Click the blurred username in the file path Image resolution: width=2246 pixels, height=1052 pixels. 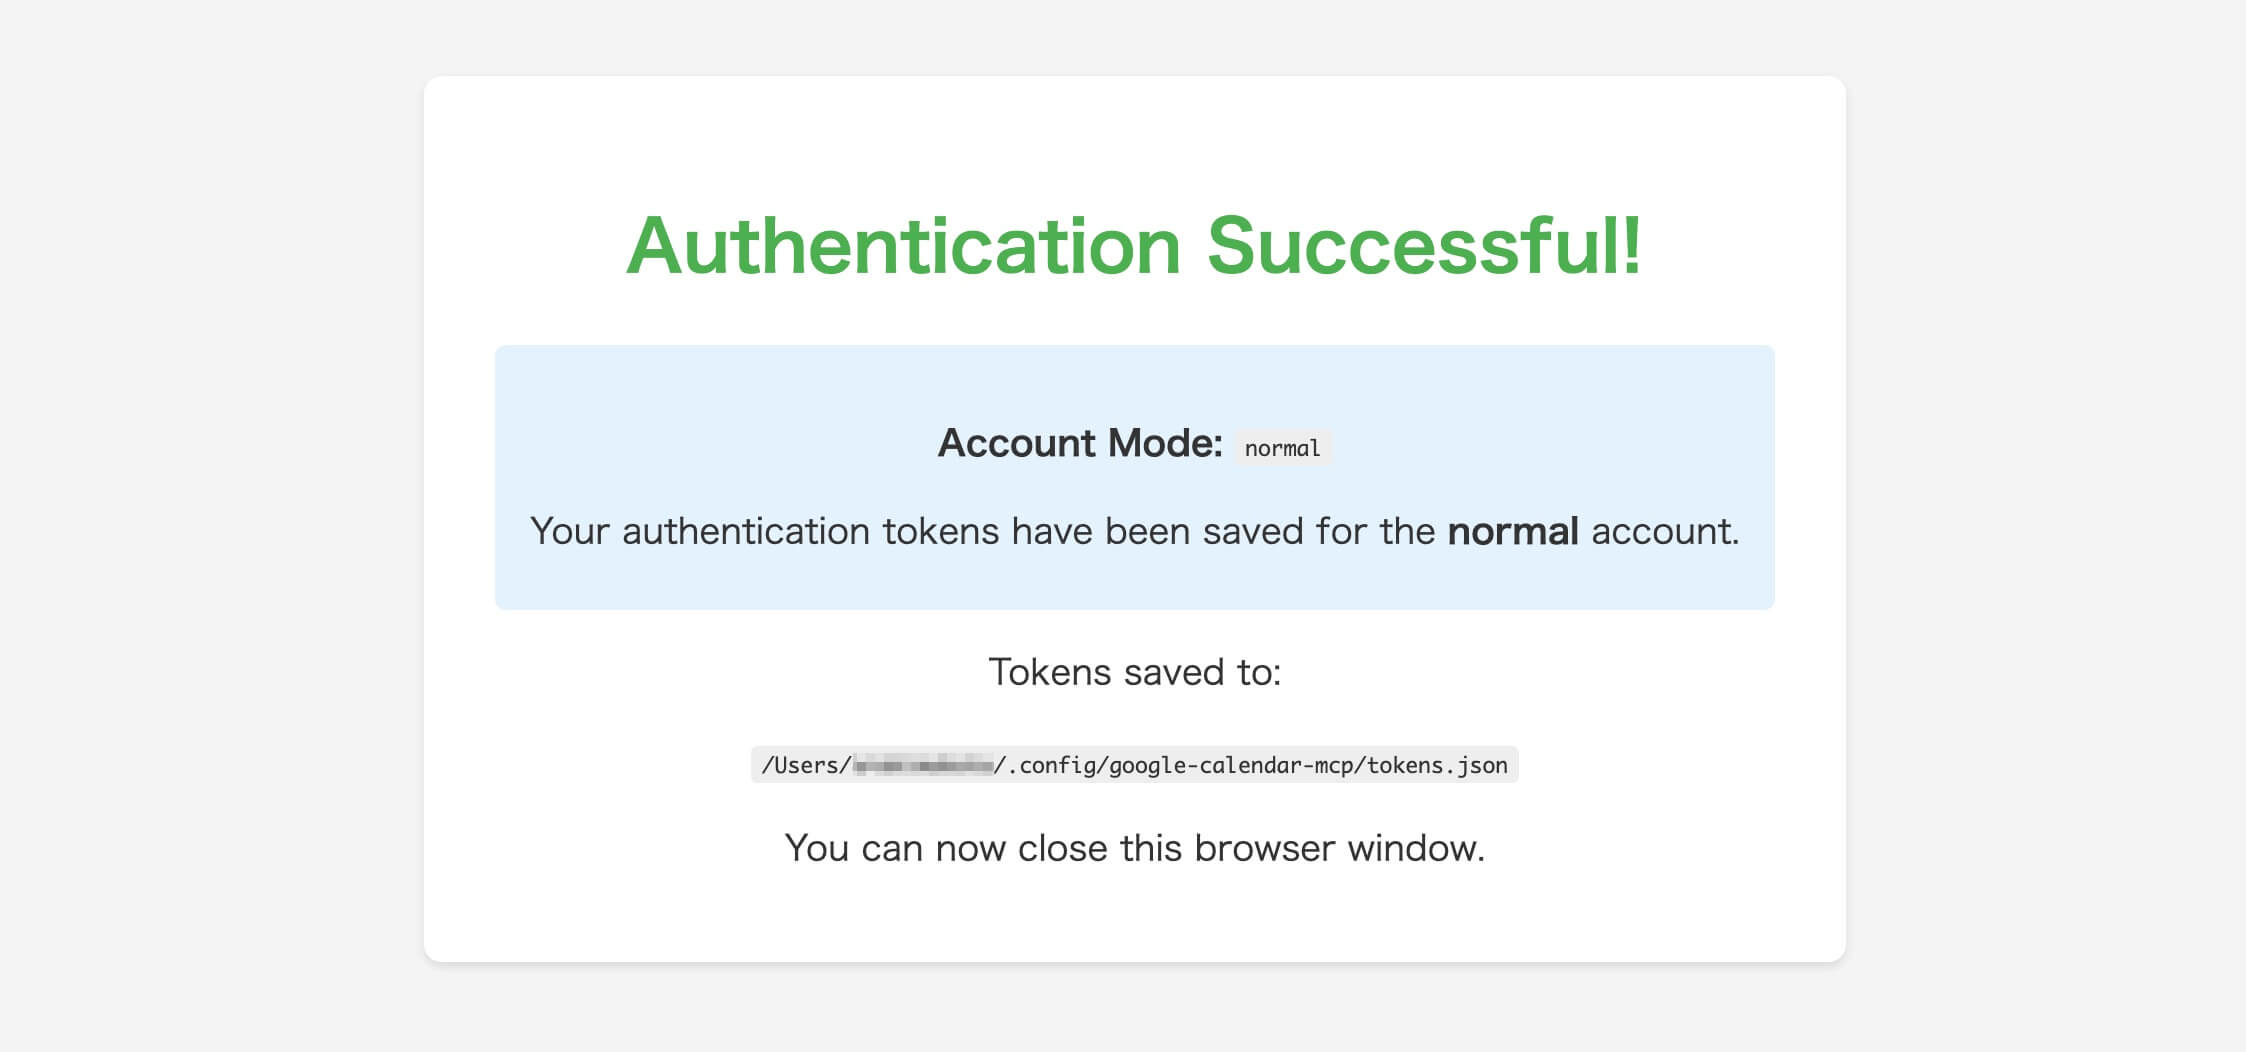click(x=923, y=765)
